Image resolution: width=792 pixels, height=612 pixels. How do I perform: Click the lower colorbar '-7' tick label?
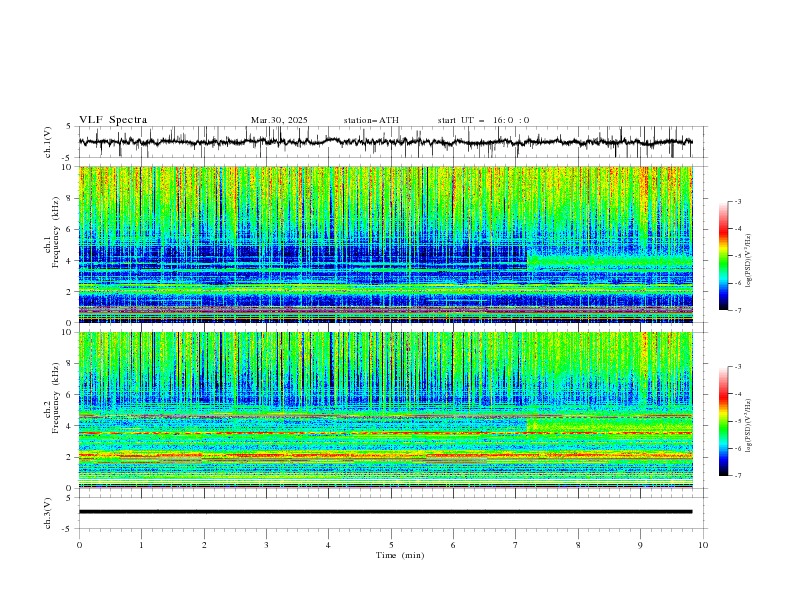(x=737, y=476)
